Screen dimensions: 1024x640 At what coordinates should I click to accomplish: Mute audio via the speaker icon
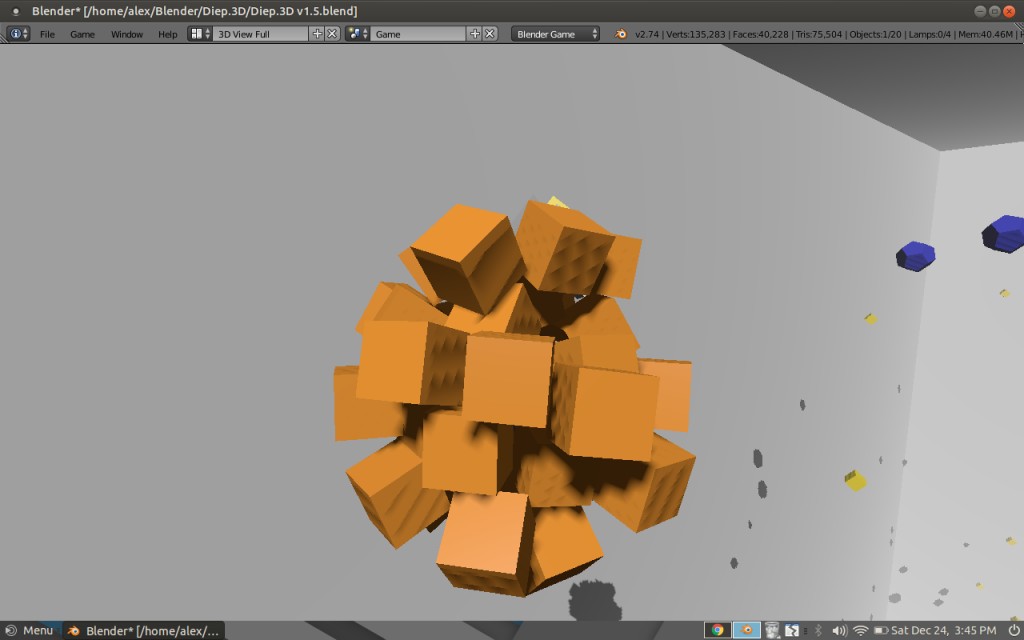click(838, 630)
